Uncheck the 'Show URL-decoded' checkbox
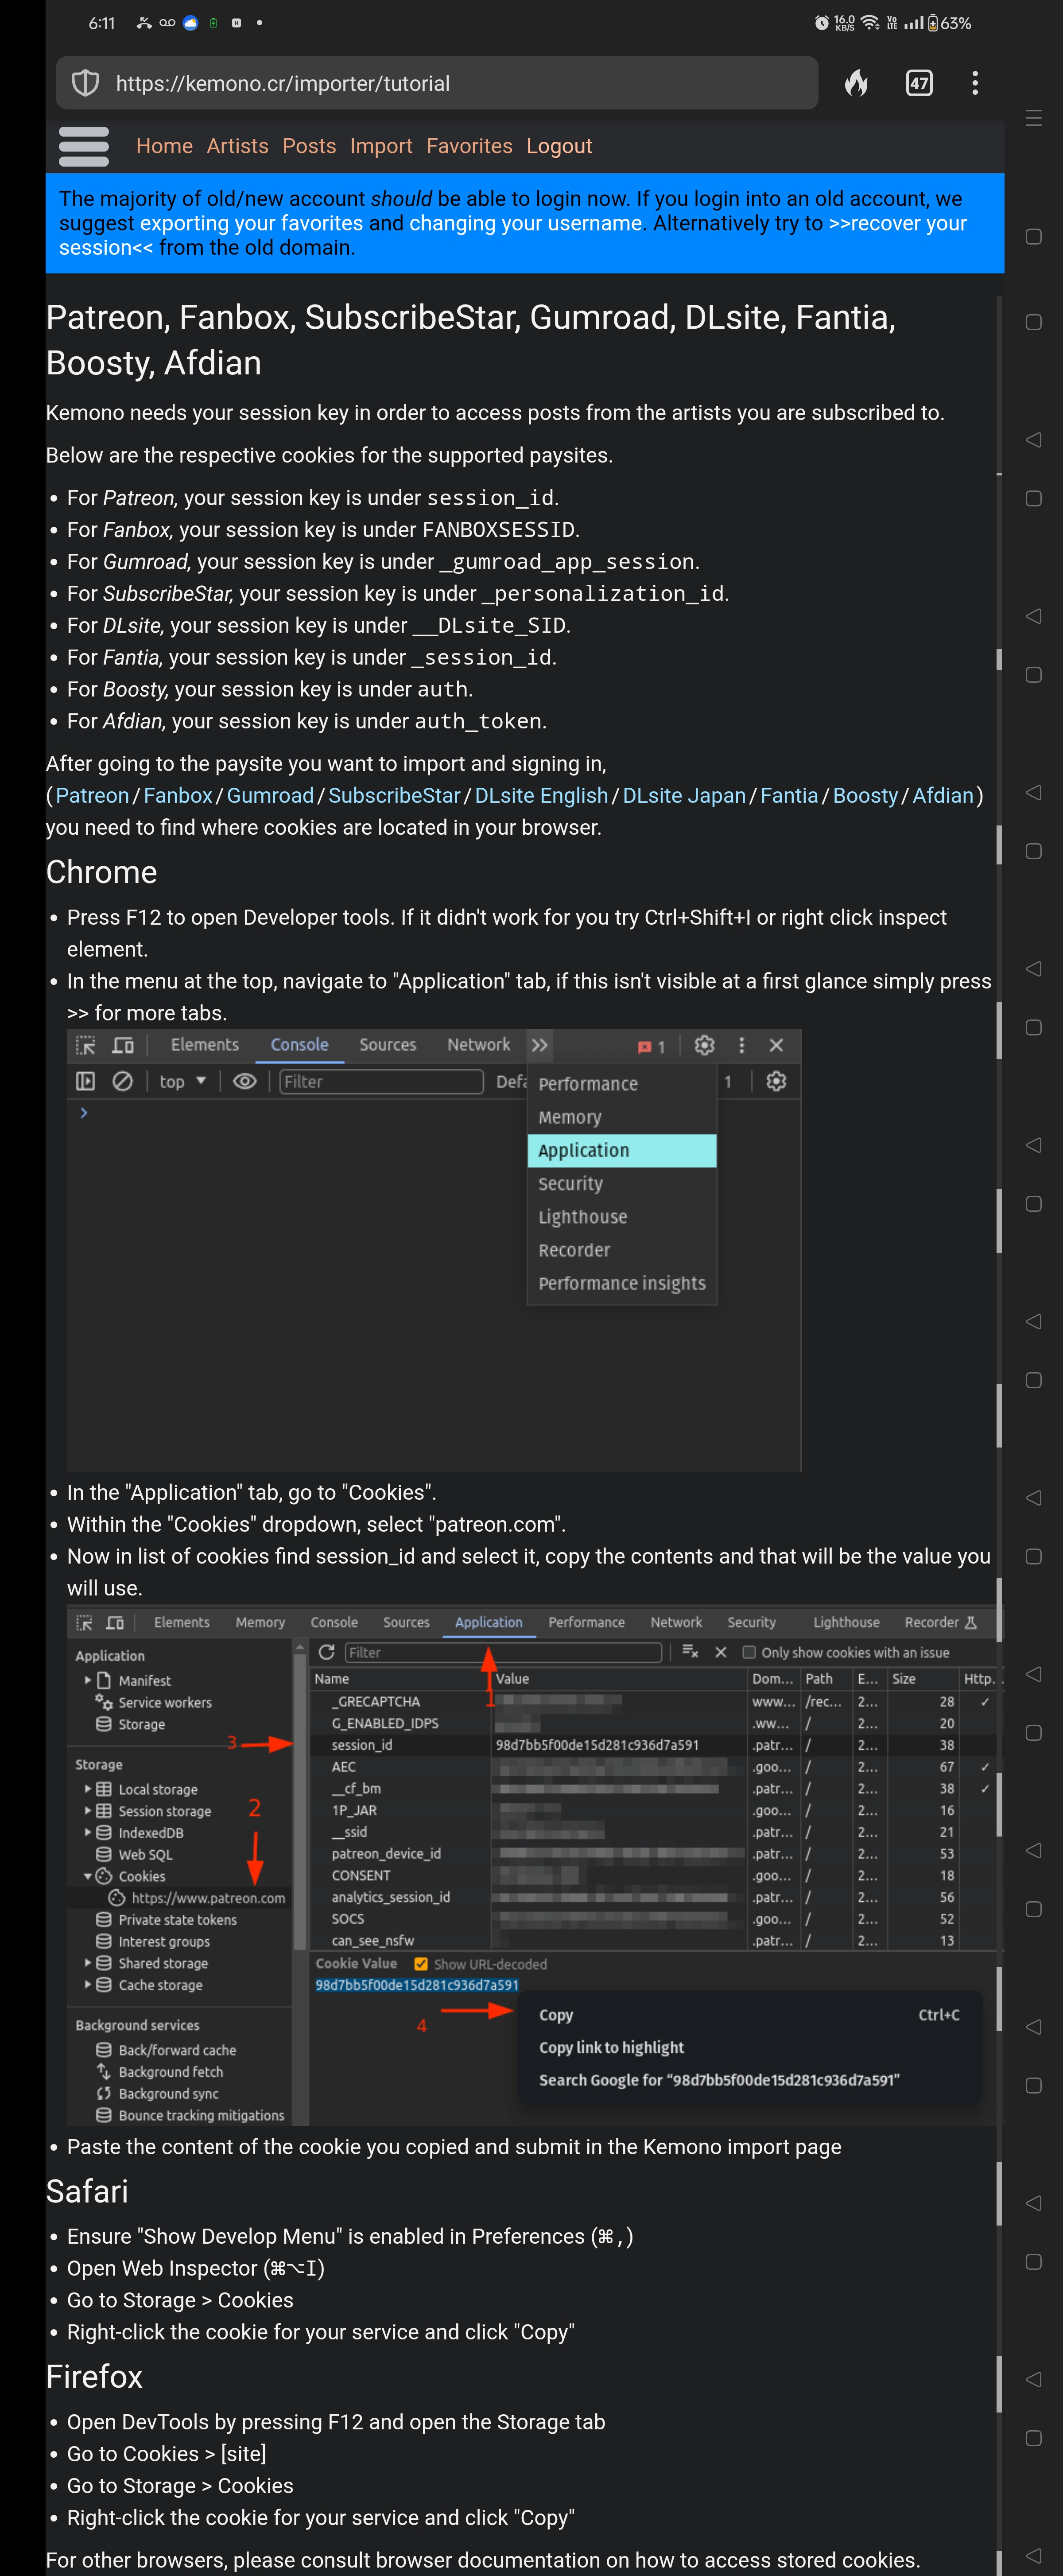This screenshot has height=2576, width=1063. click(x=421, y=1964)
